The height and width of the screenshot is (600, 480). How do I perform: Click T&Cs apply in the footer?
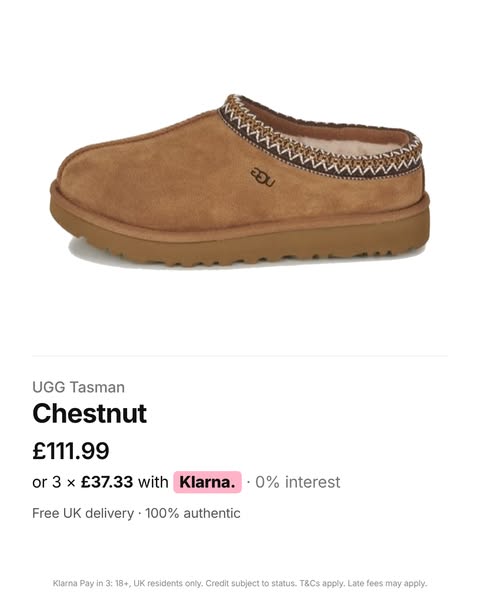(x=322, y=584)
